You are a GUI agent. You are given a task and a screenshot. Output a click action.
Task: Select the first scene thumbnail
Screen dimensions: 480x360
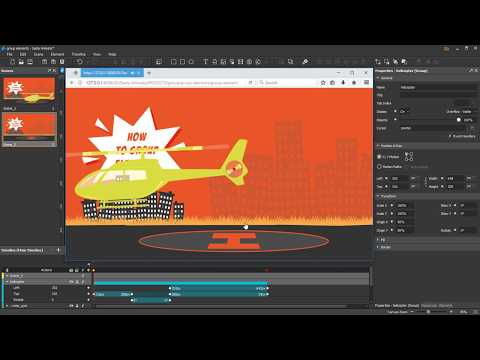tap(29, 90)
